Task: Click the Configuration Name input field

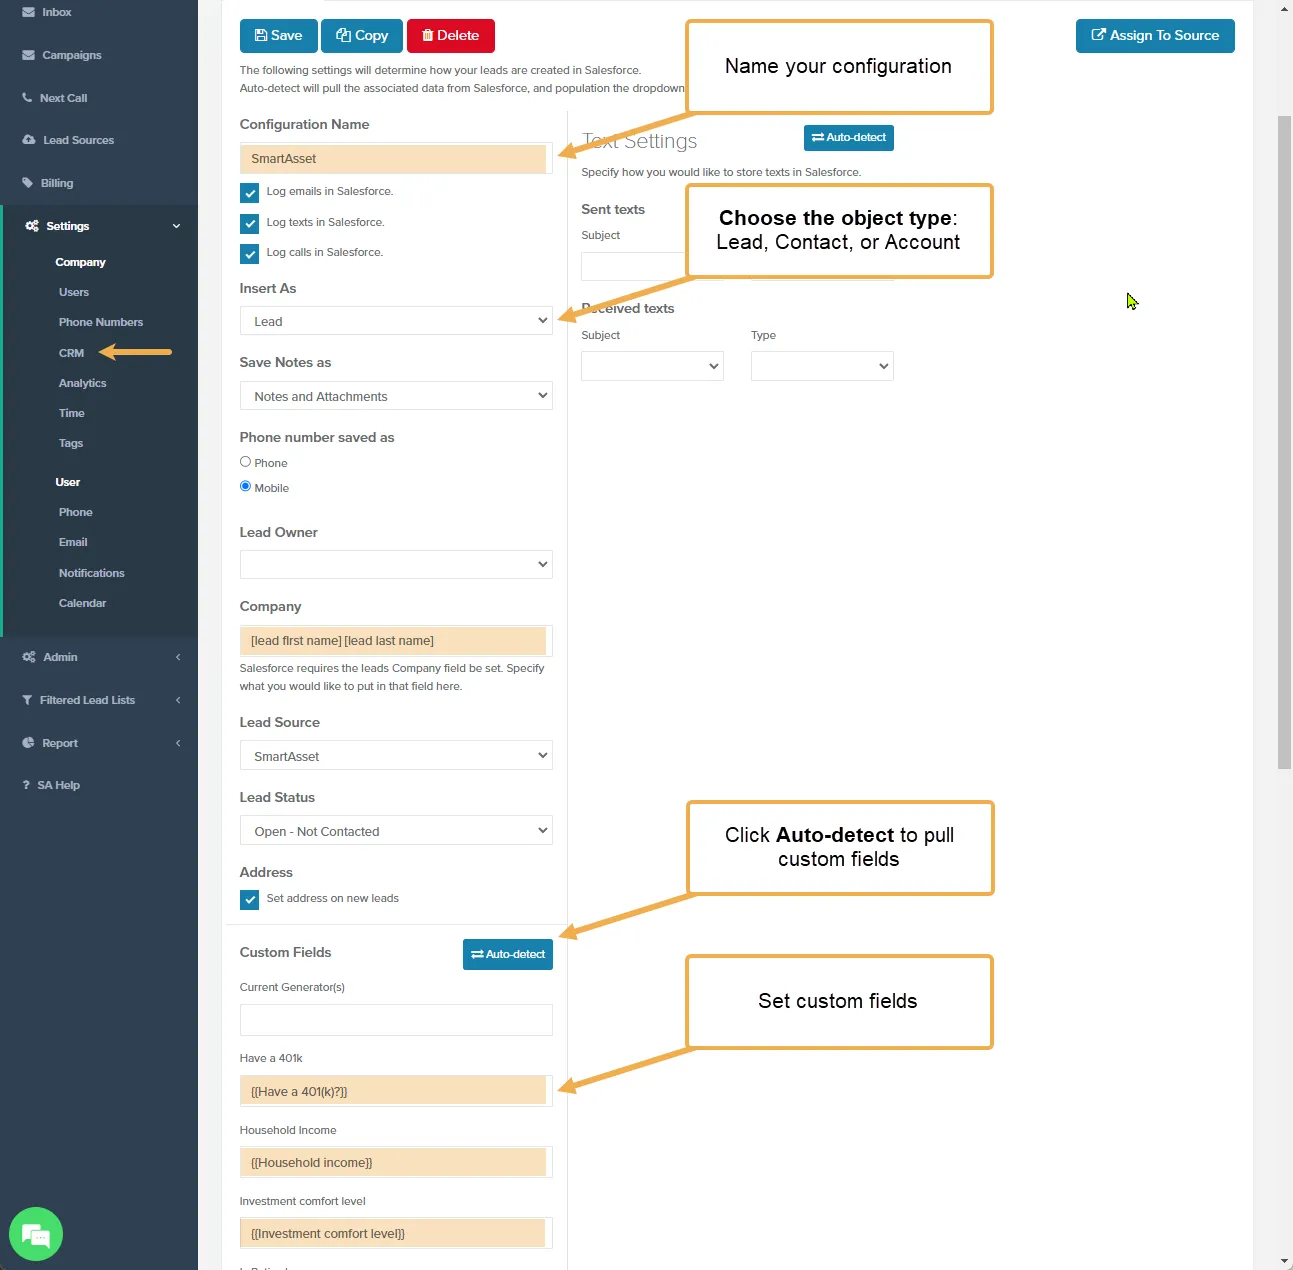Action: pos(396,158)
